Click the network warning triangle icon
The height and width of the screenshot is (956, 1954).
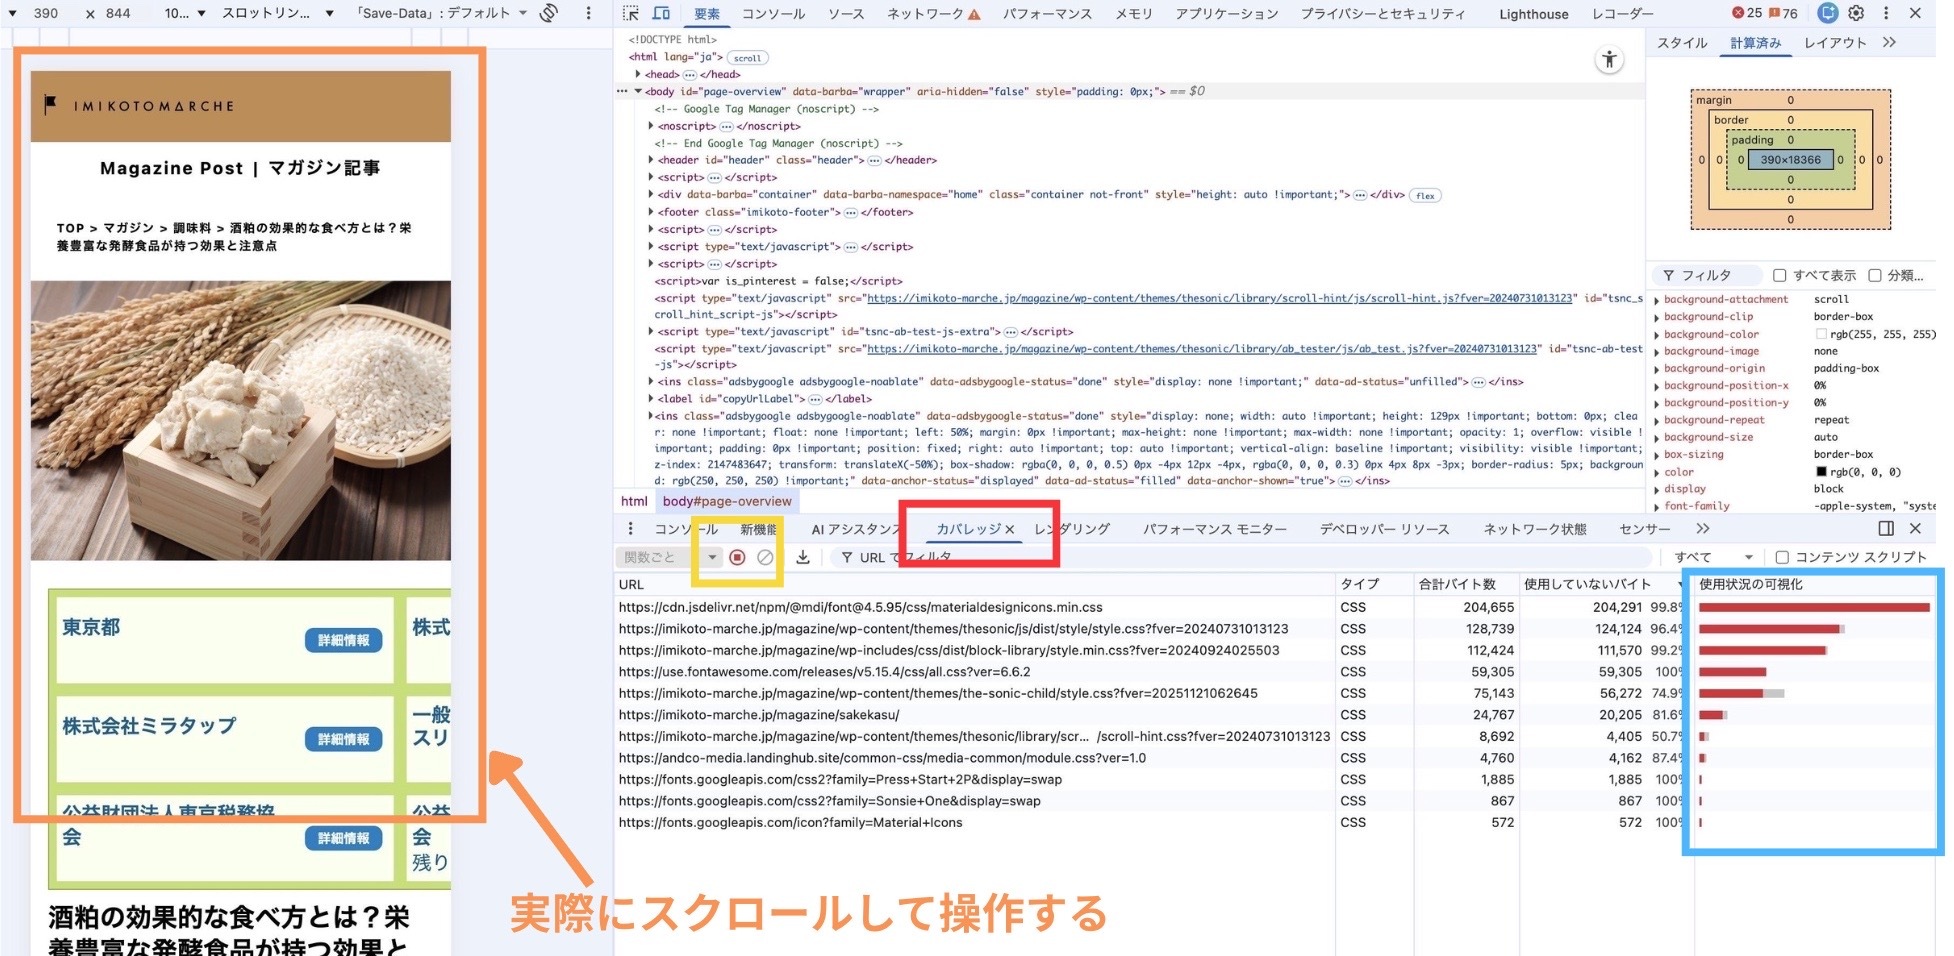pyautogui.click(x=974, y=14)
